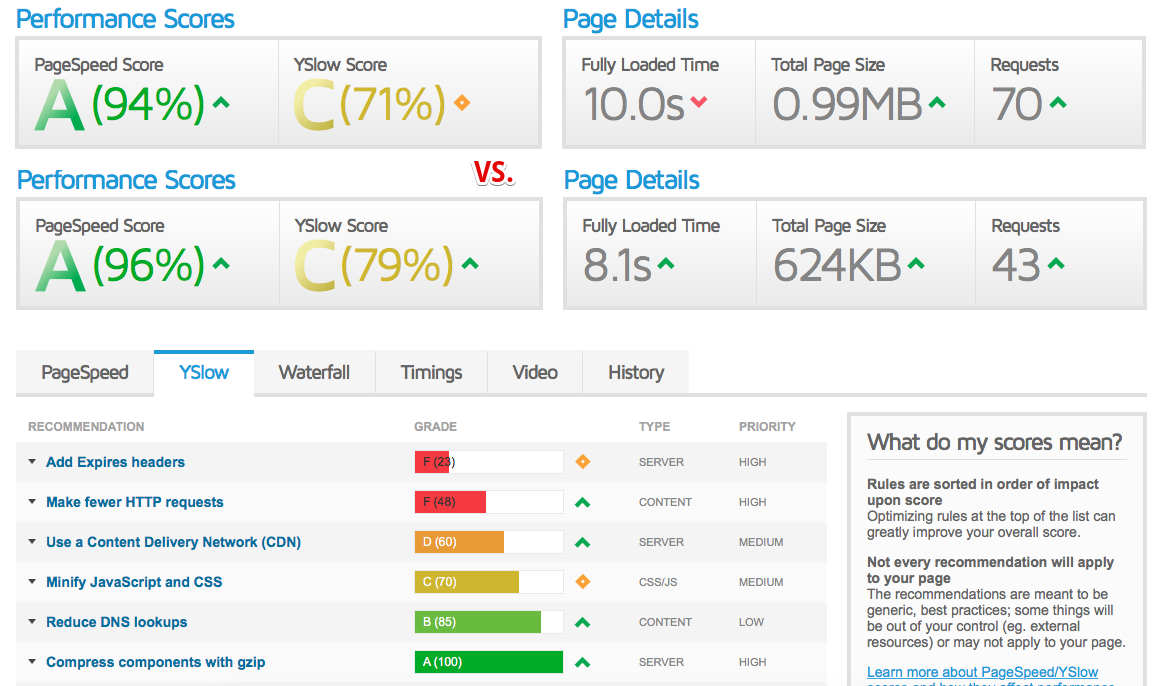Click orange diamond icon in Add Expires row
Image resolution: width=1162 pixels, height=686 pixels.
583,462
